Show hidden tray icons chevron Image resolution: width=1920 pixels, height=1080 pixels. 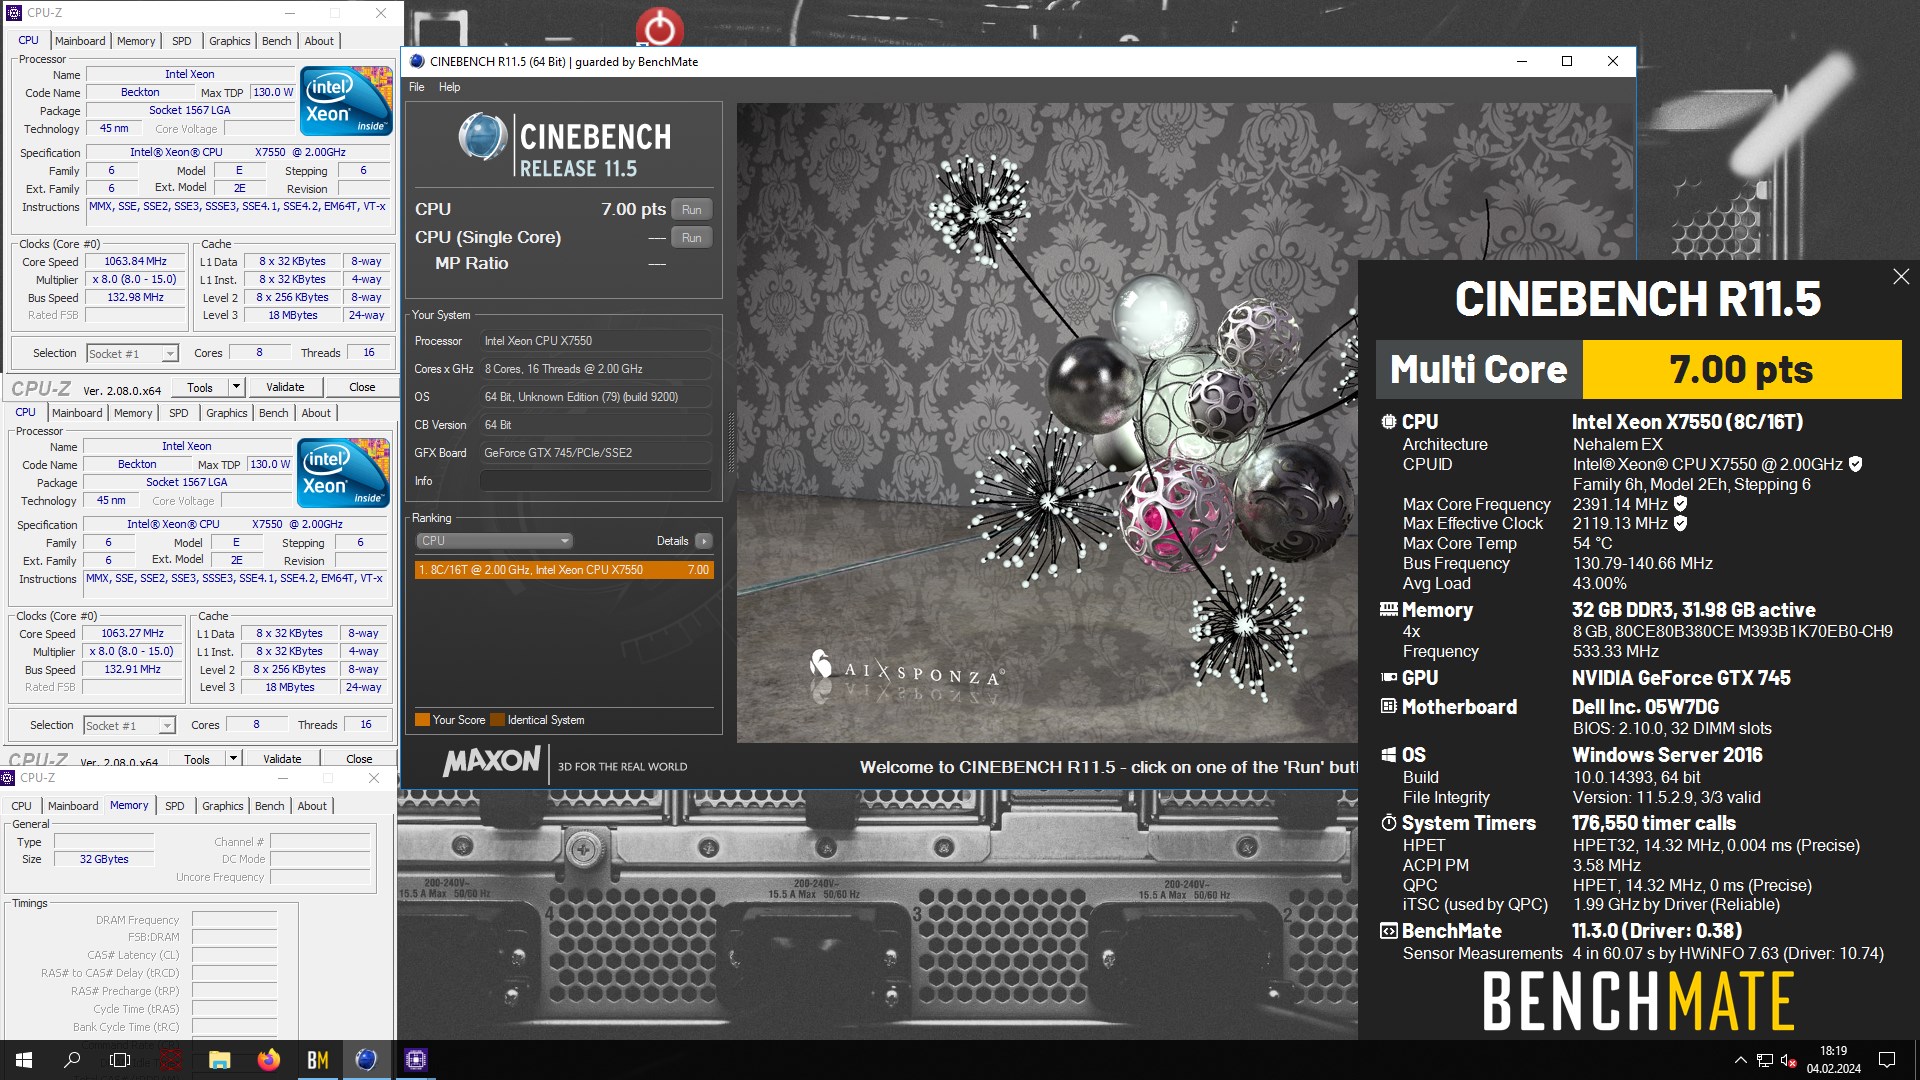coord(1740,1060)
